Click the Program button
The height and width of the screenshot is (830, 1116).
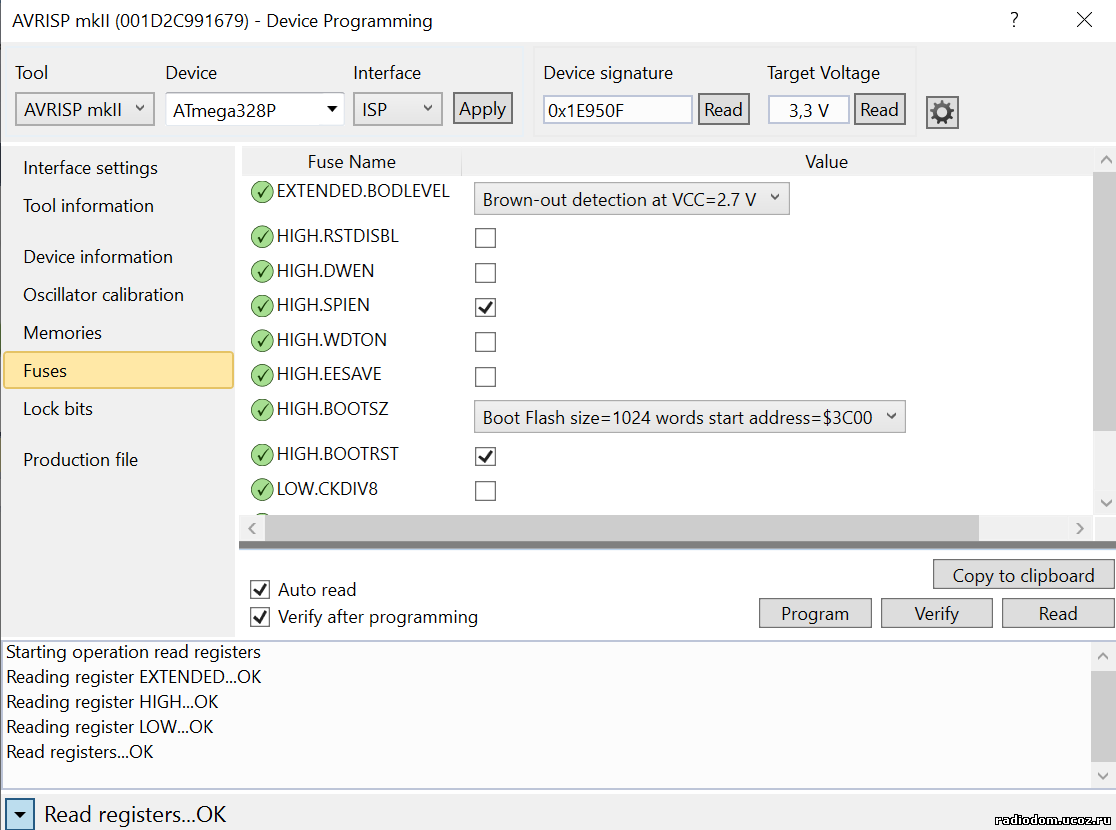click(x=815, y=614)
